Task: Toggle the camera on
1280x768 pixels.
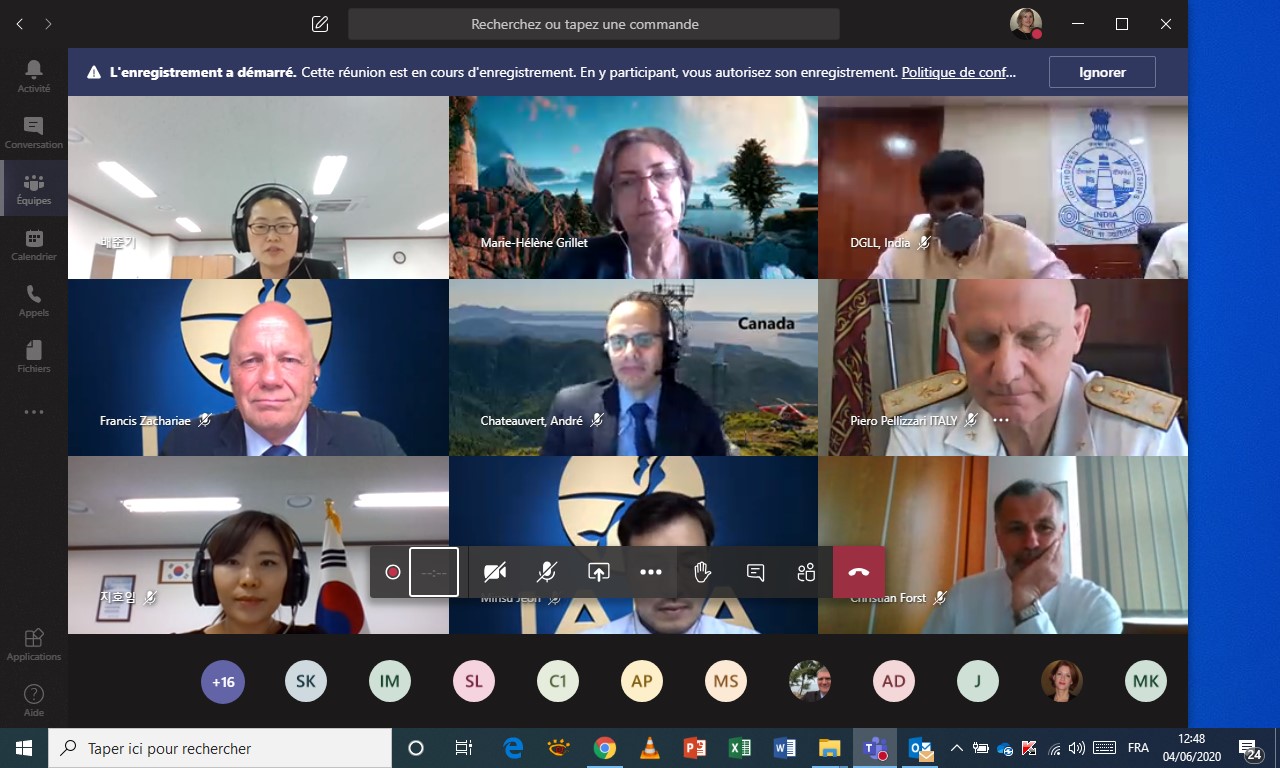Action: (494, 572)
